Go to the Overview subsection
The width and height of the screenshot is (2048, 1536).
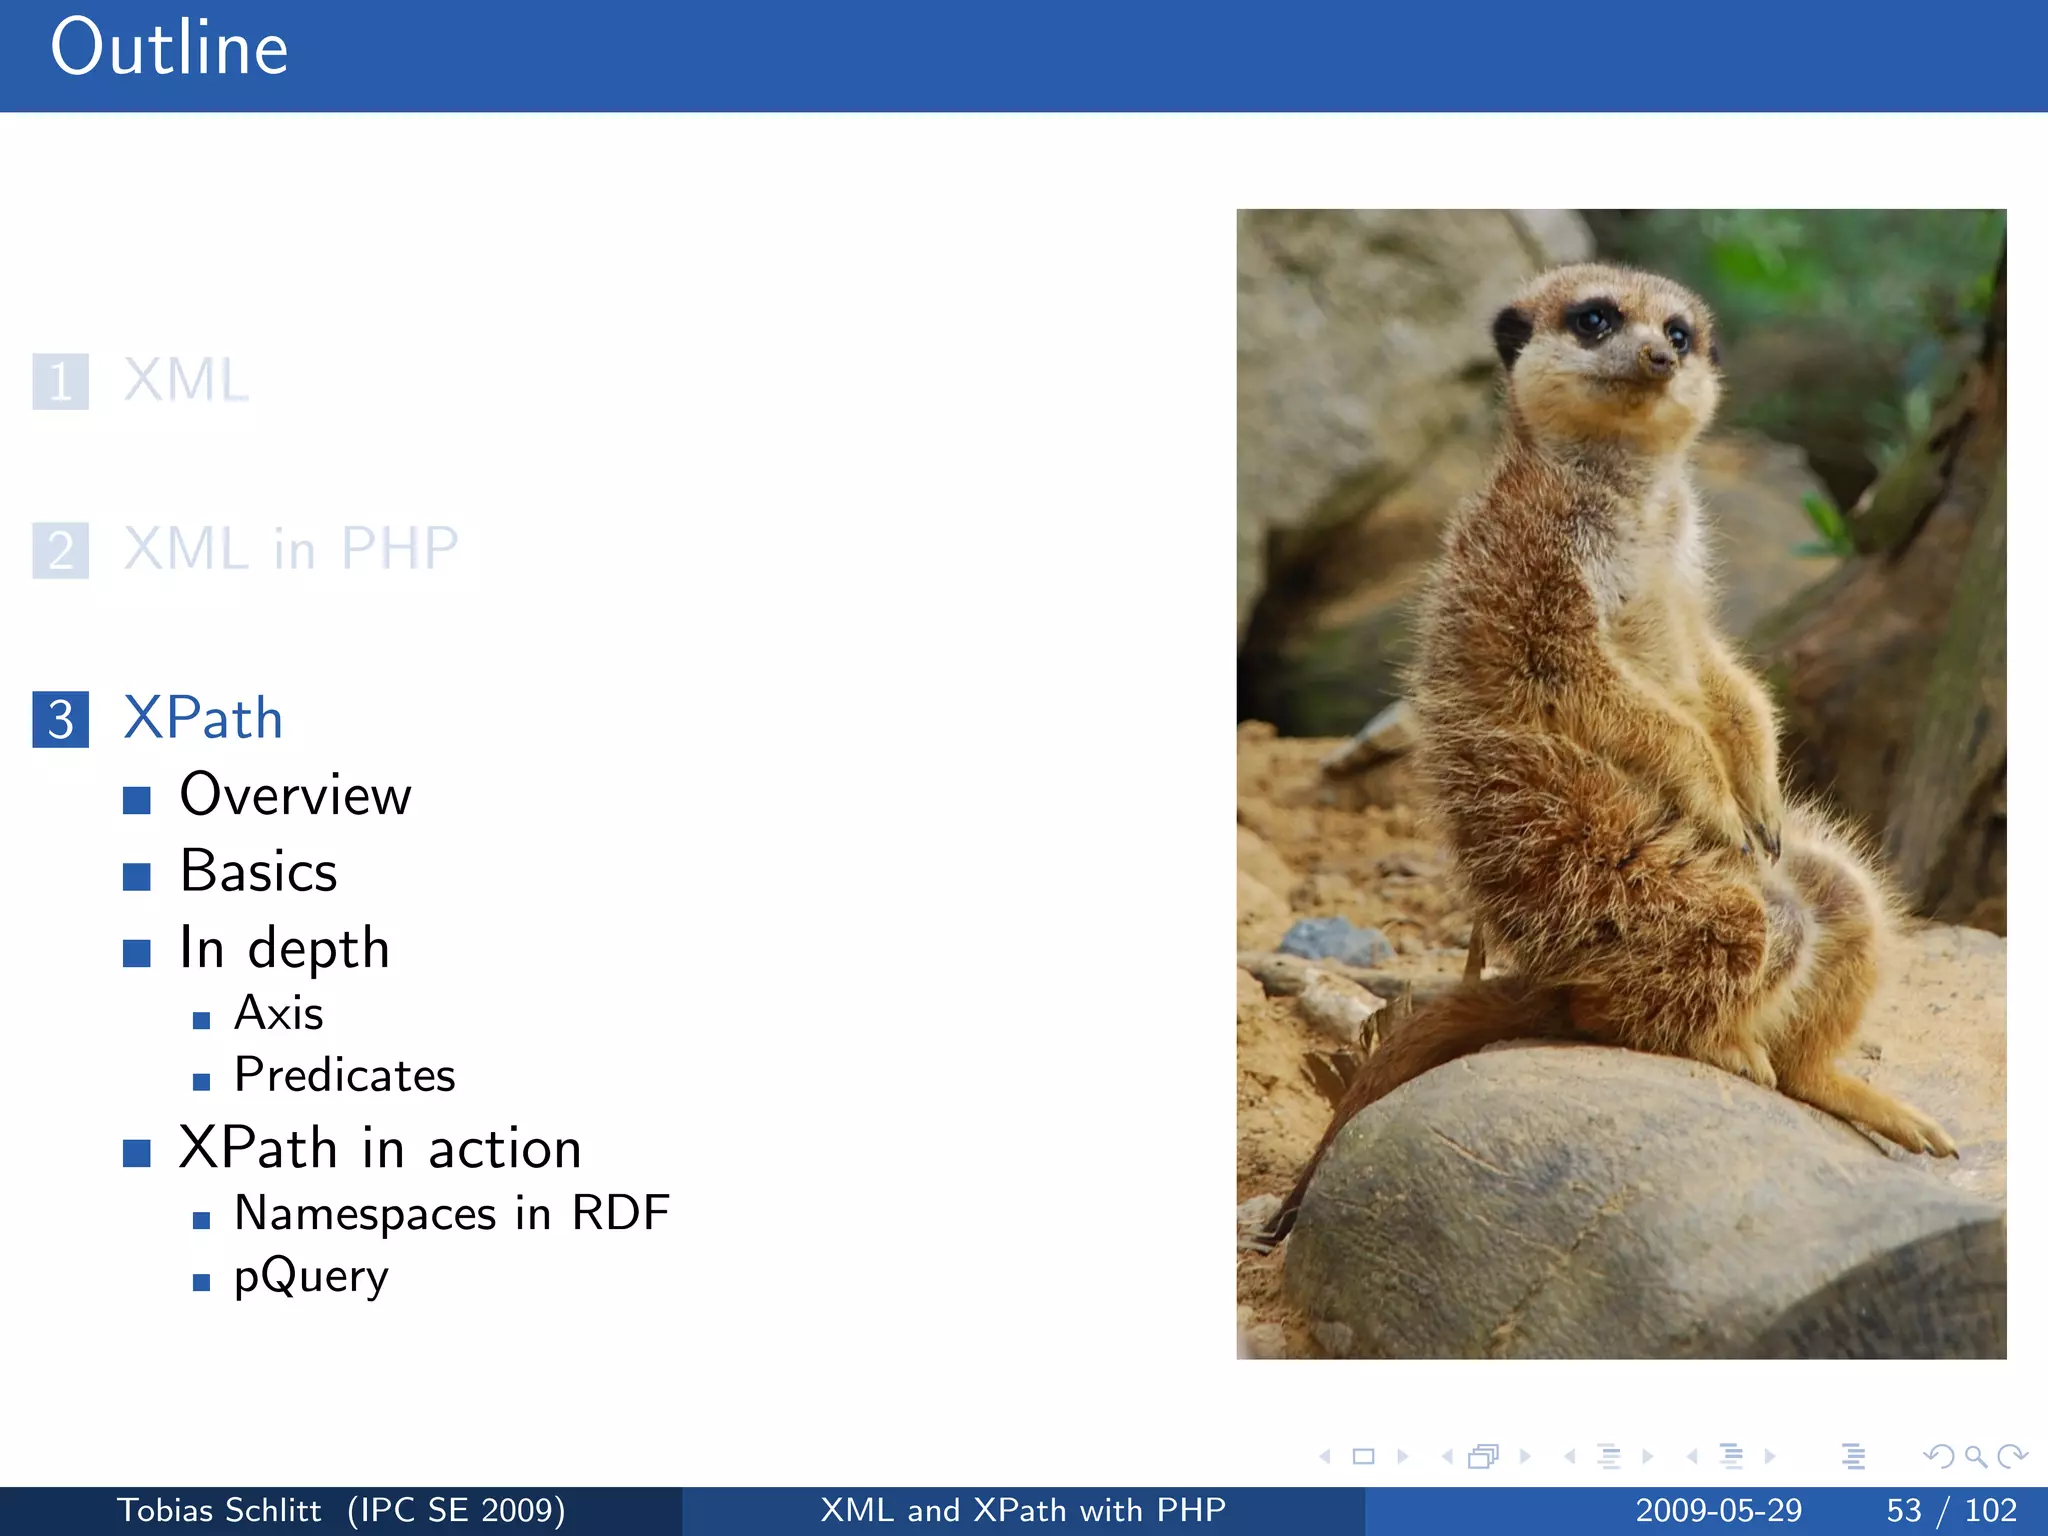(295, 796)
